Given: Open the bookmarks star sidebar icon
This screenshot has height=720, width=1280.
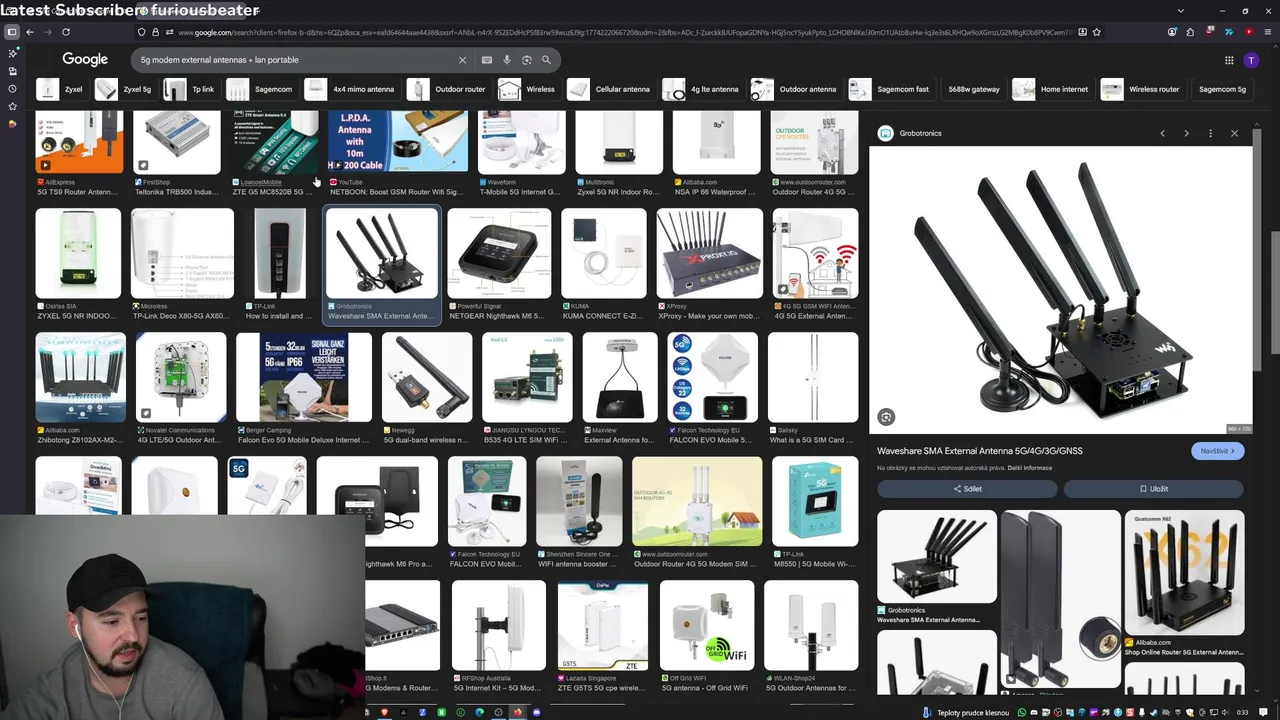Looking at the screenshot, I should 12,106.
